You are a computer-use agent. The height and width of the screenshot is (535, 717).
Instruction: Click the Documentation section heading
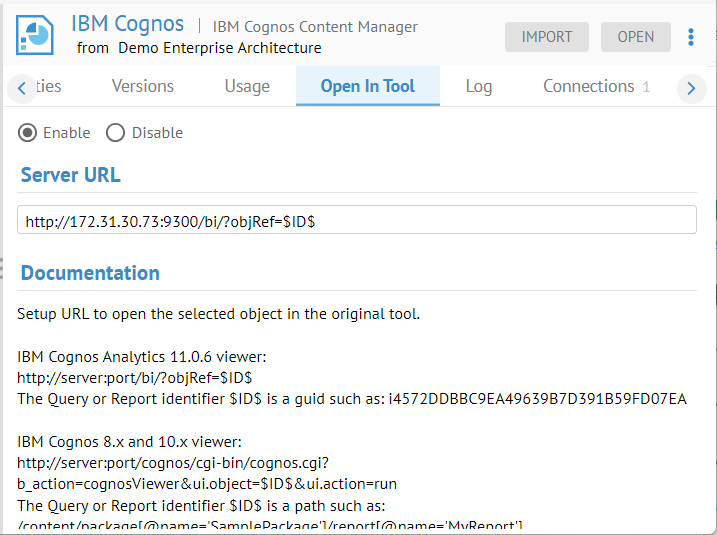click(x=90, y=273)
